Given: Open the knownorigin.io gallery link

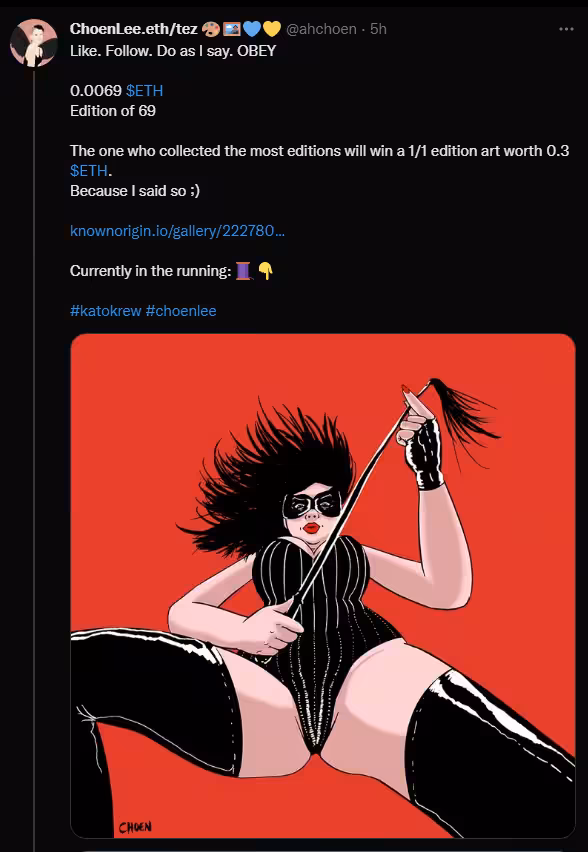Looking at the screenshot, I should pyautogui.click(x=177, y=231).
